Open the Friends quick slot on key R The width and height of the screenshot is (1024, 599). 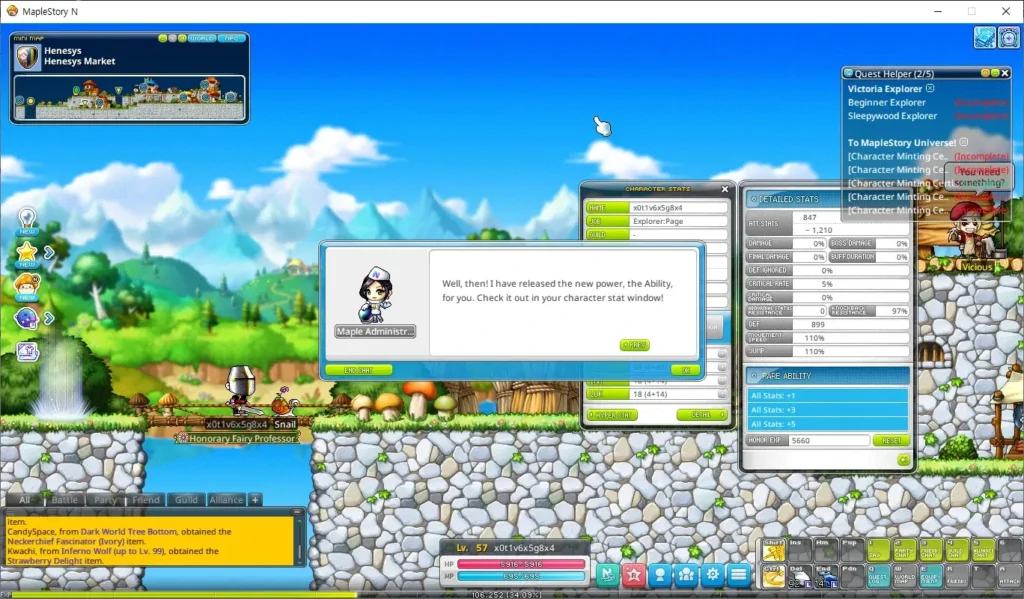click(957, 576)
